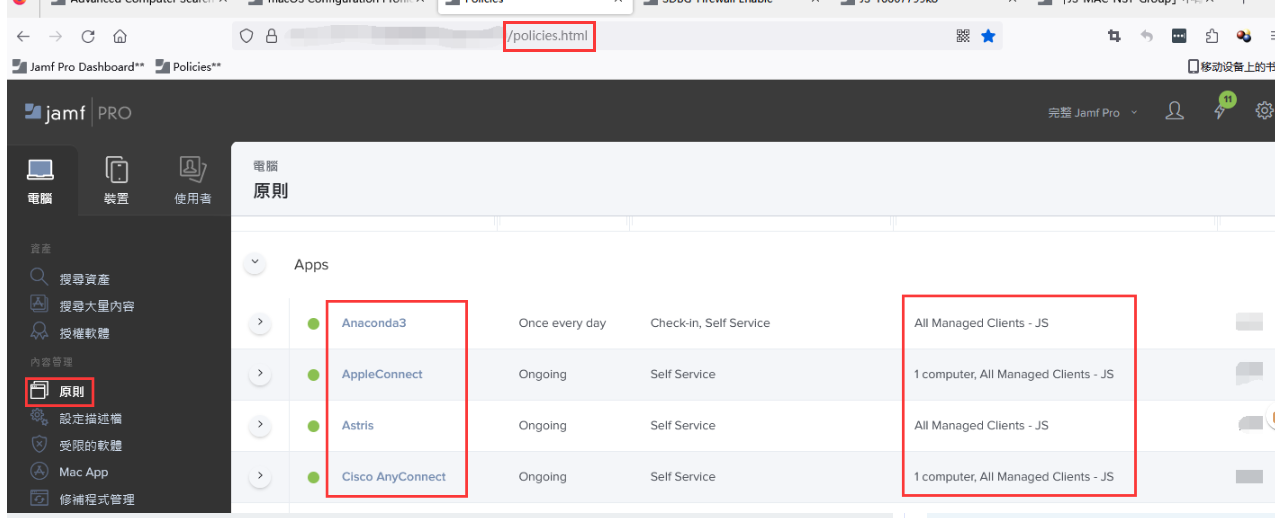
Task: Open the browser extensions puzzle icon
Action: [x=1212, y=37]
